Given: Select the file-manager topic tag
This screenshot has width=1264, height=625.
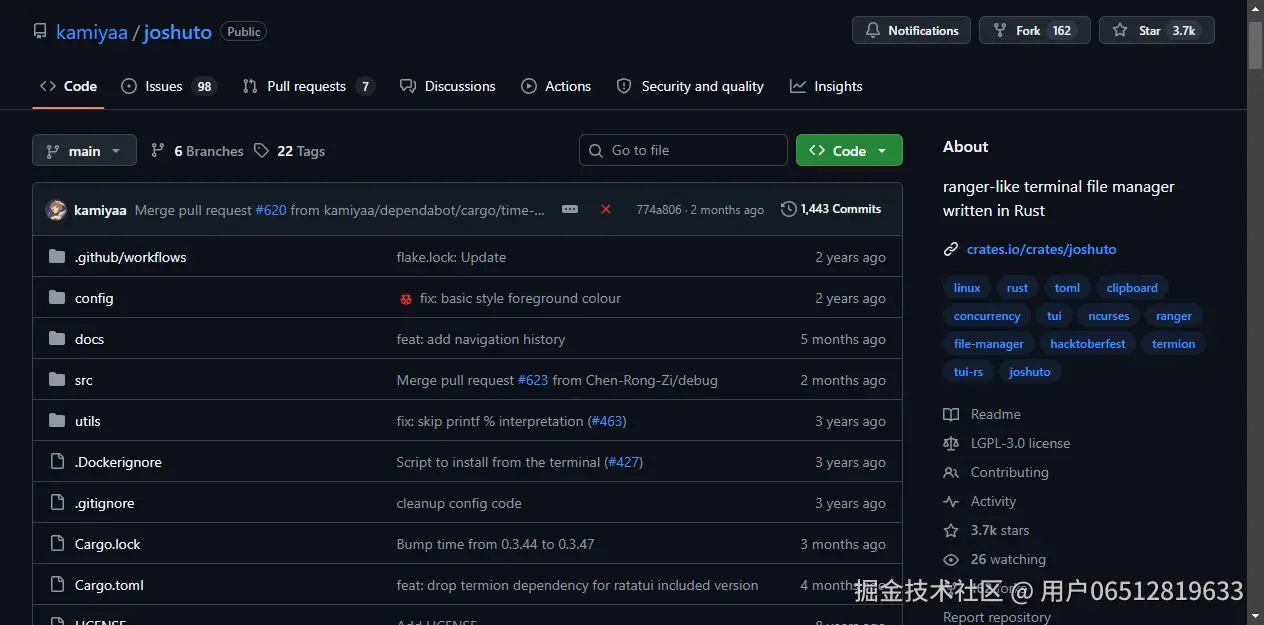Looking at the screenshot, I should click(989, 344).
